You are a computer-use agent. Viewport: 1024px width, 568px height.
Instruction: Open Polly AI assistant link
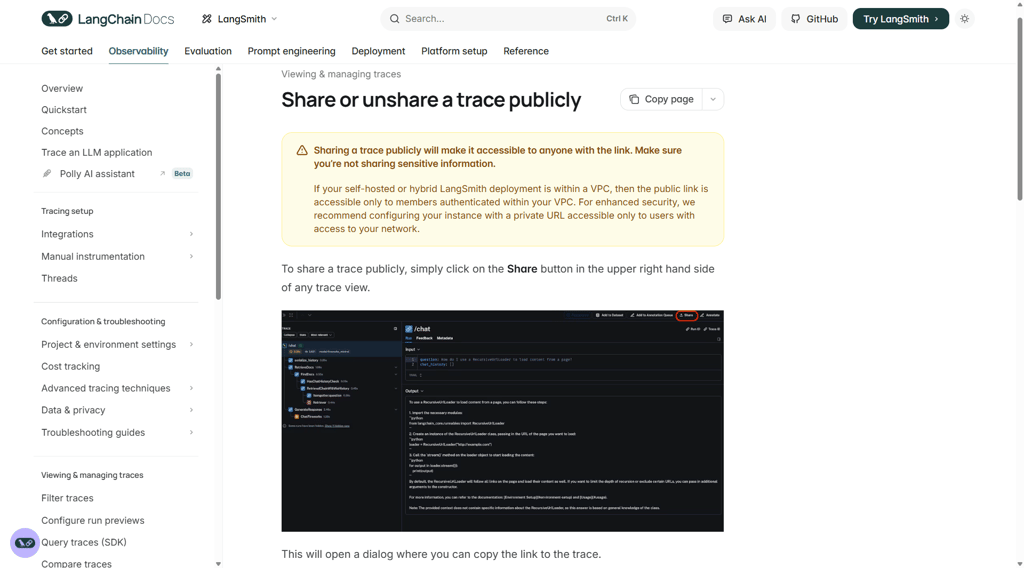97,174
